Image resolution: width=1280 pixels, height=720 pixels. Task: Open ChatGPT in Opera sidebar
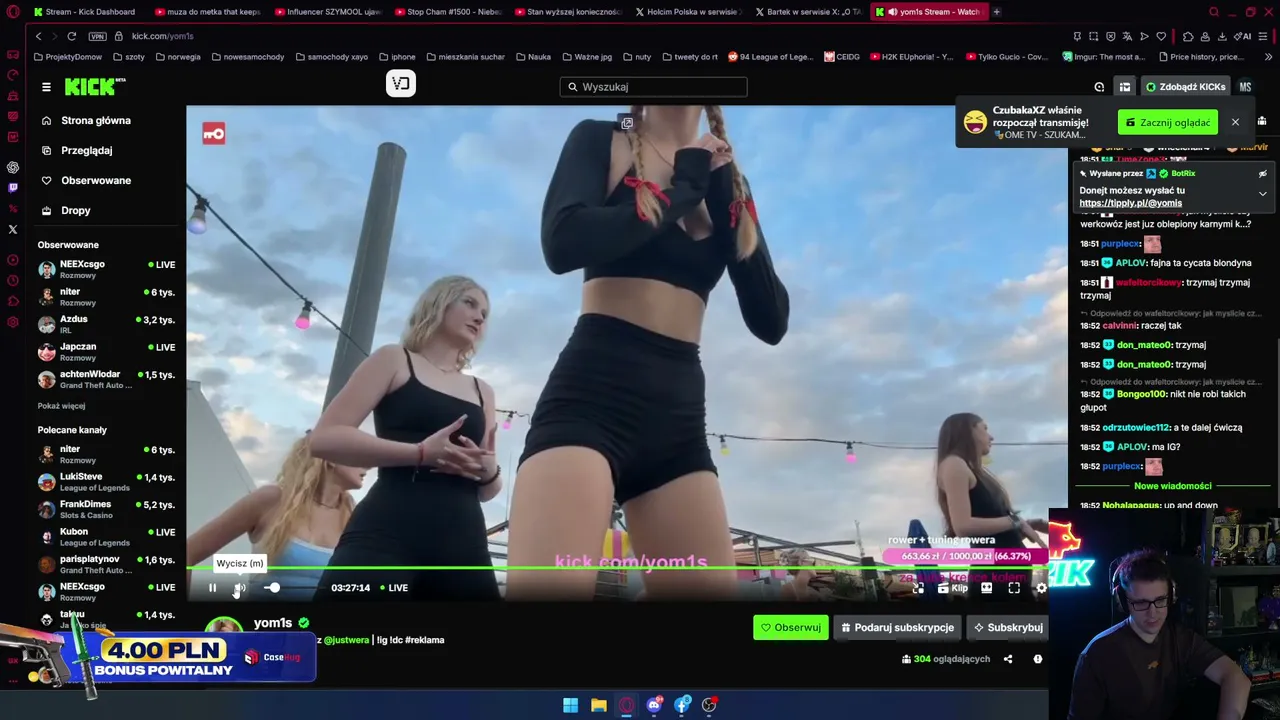pos(13,167)
